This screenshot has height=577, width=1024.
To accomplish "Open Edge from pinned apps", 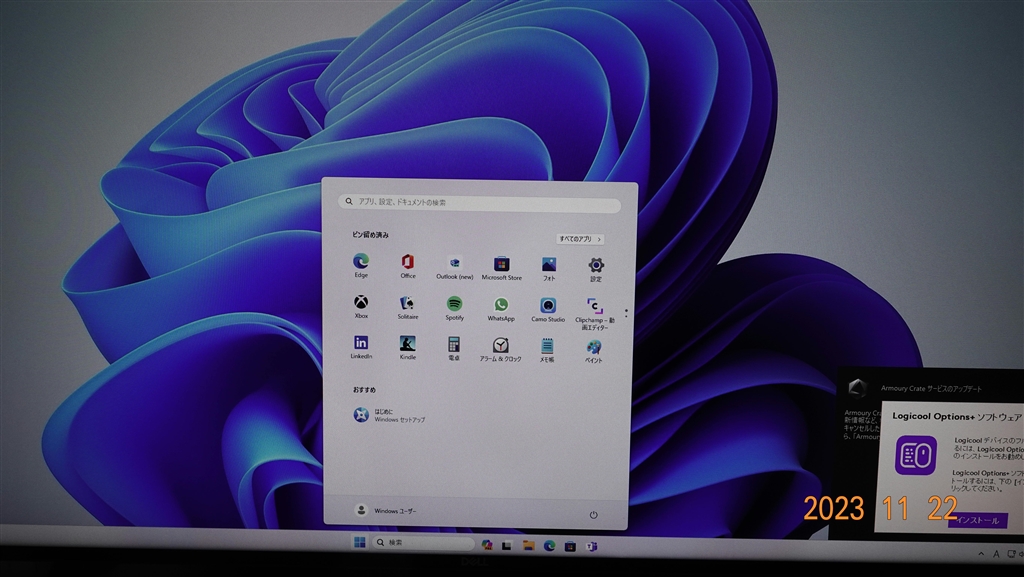I will click(x=361, y=266).
